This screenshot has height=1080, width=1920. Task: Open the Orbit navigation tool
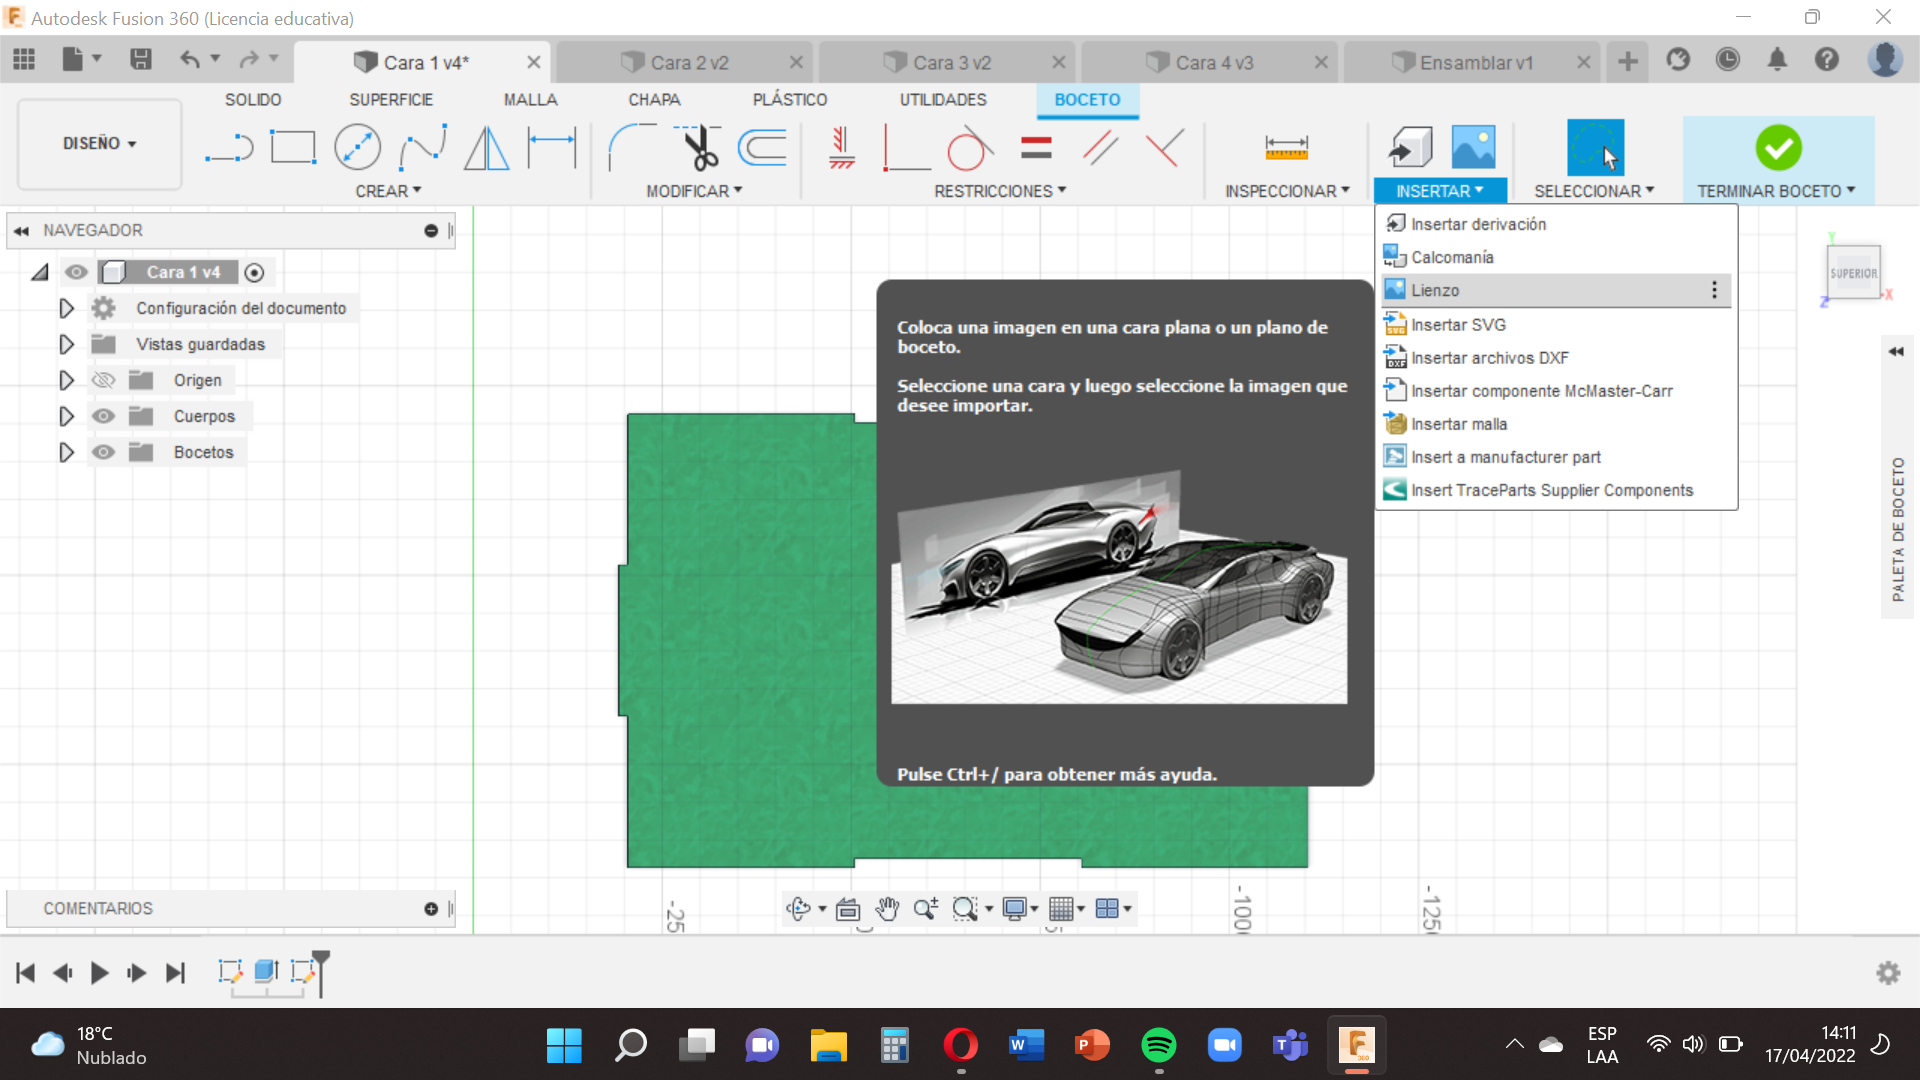[x=798, y=908]
